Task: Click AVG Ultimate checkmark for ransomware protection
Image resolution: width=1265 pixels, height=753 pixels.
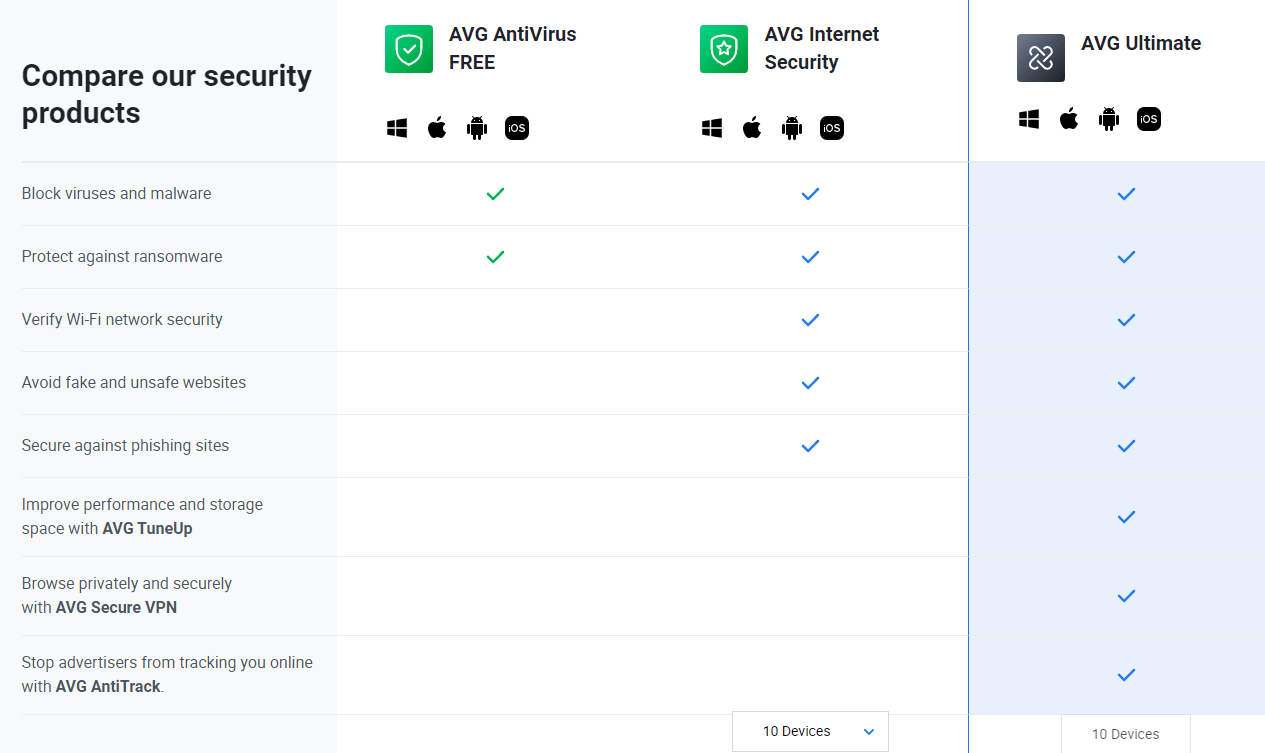Action: (x=1126, y=257)
